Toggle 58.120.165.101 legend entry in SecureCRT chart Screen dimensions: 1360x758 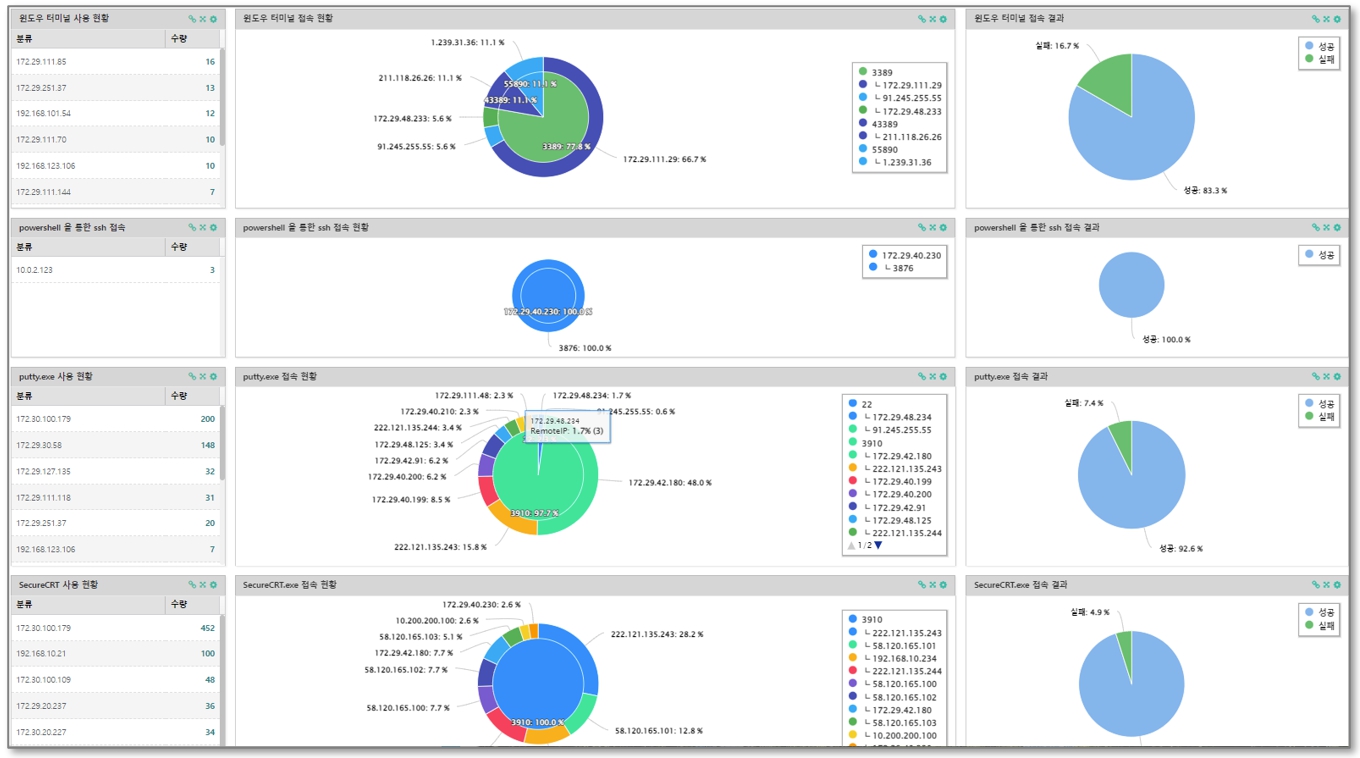(895, 646)
